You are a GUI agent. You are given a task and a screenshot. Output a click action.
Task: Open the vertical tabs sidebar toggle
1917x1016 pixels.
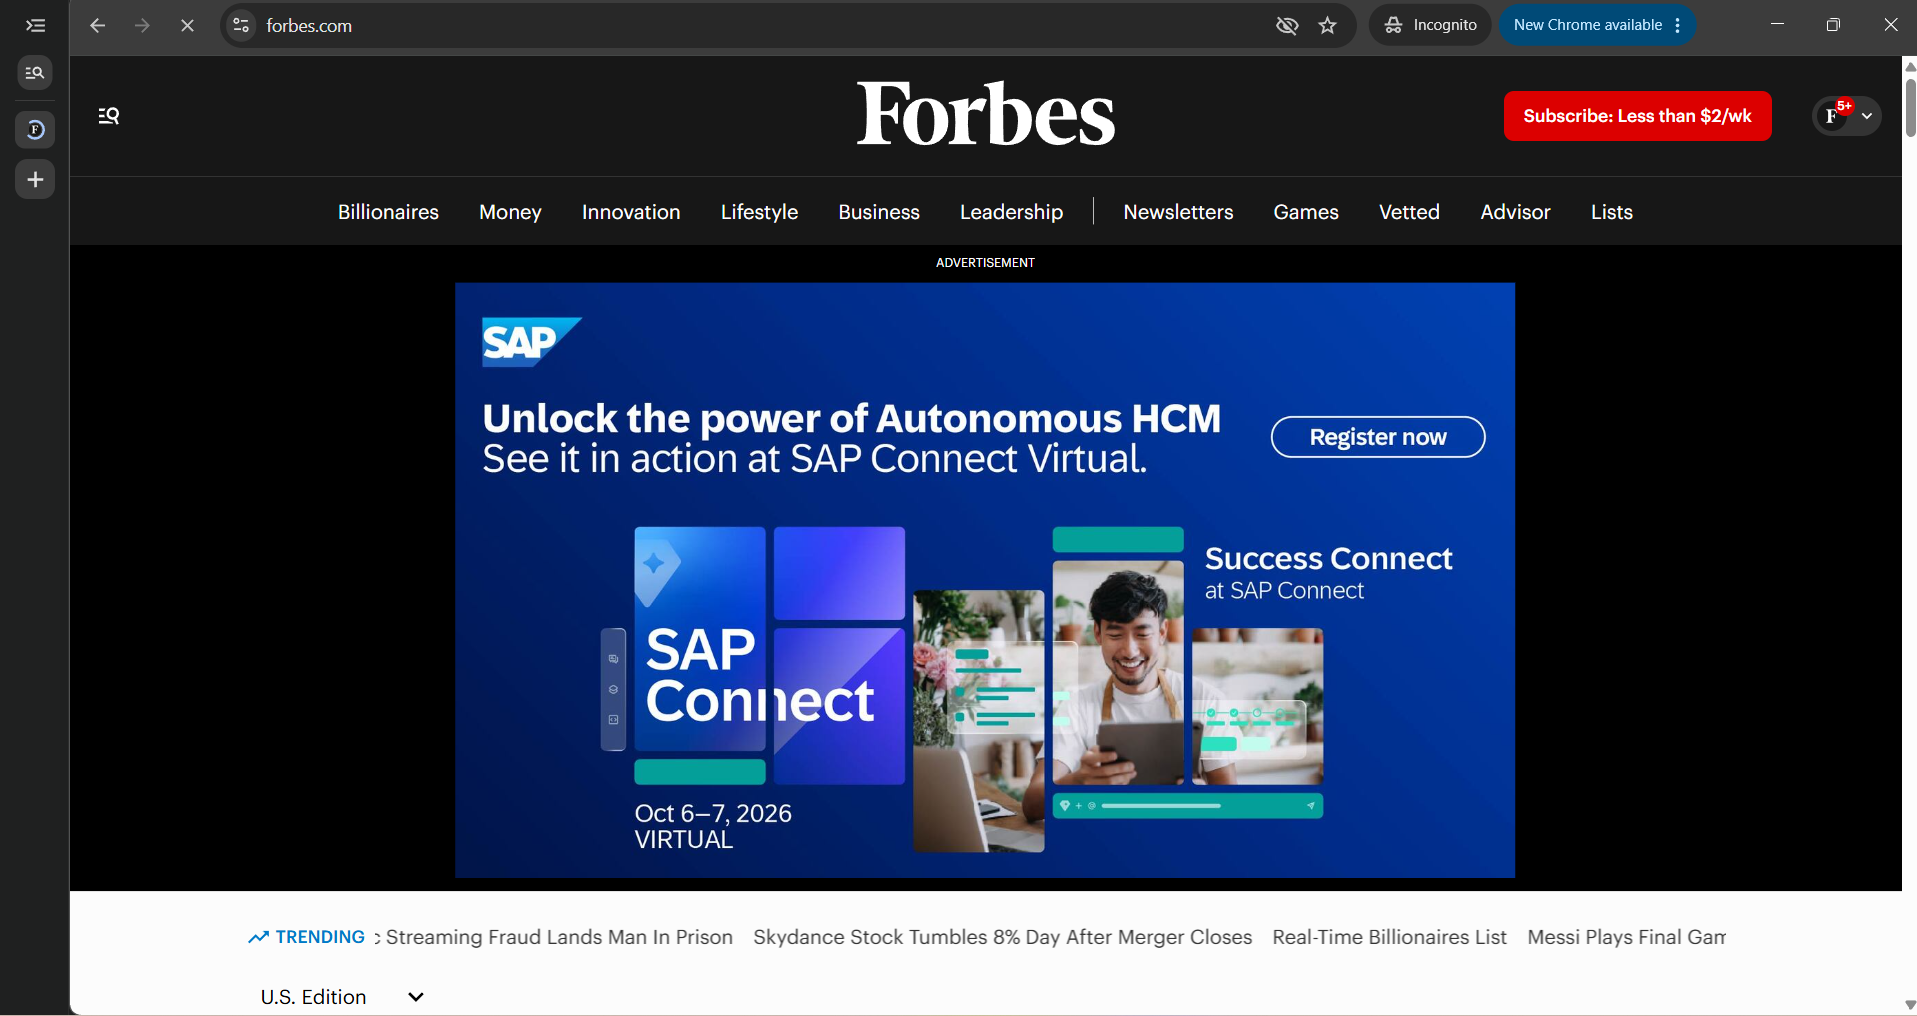coord(35,26)
